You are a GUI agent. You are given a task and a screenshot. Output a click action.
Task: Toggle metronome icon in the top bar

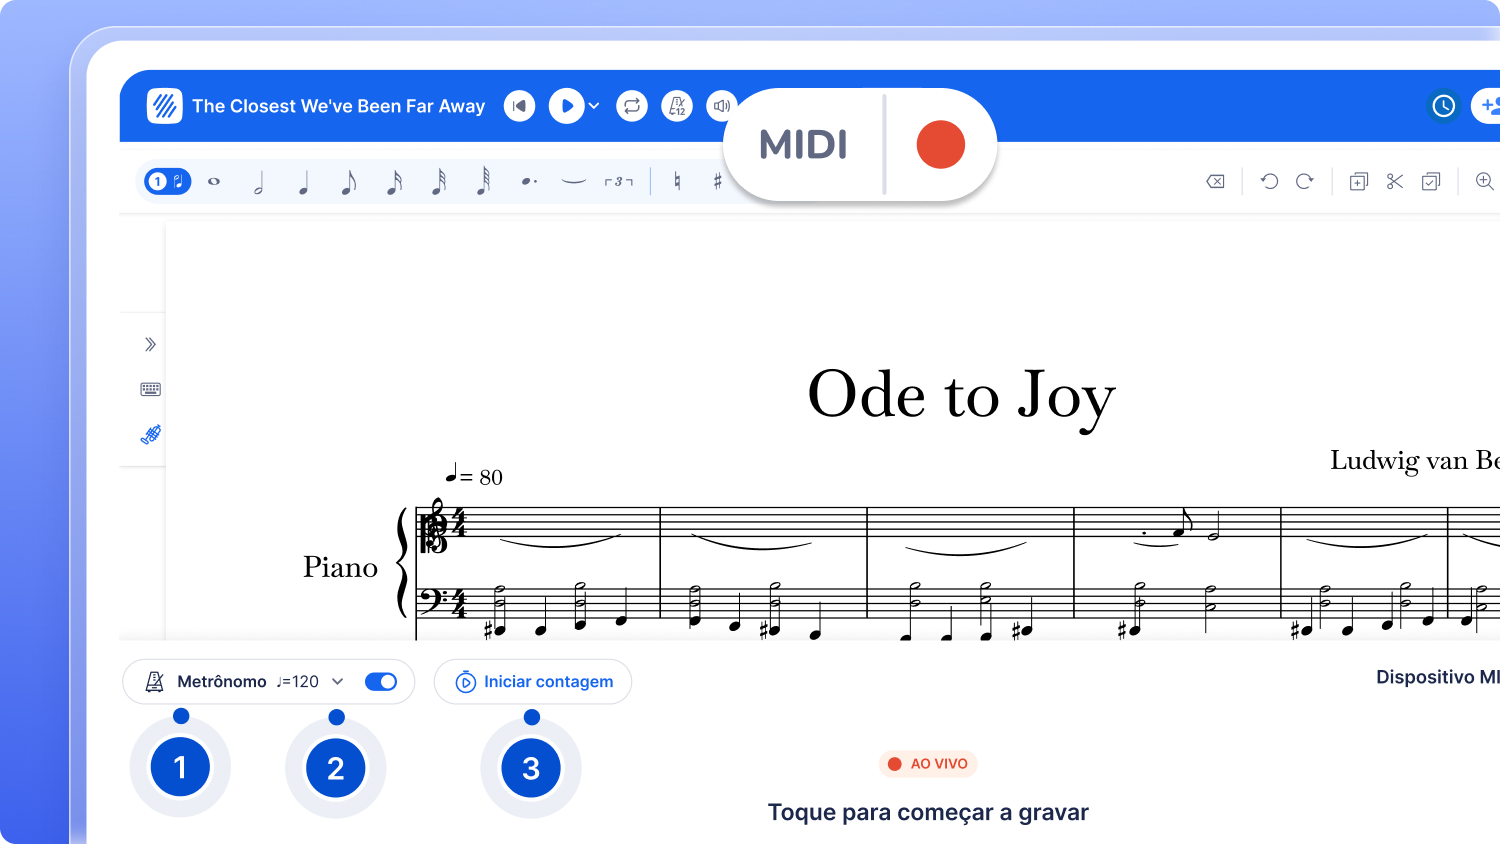point(677,106)
